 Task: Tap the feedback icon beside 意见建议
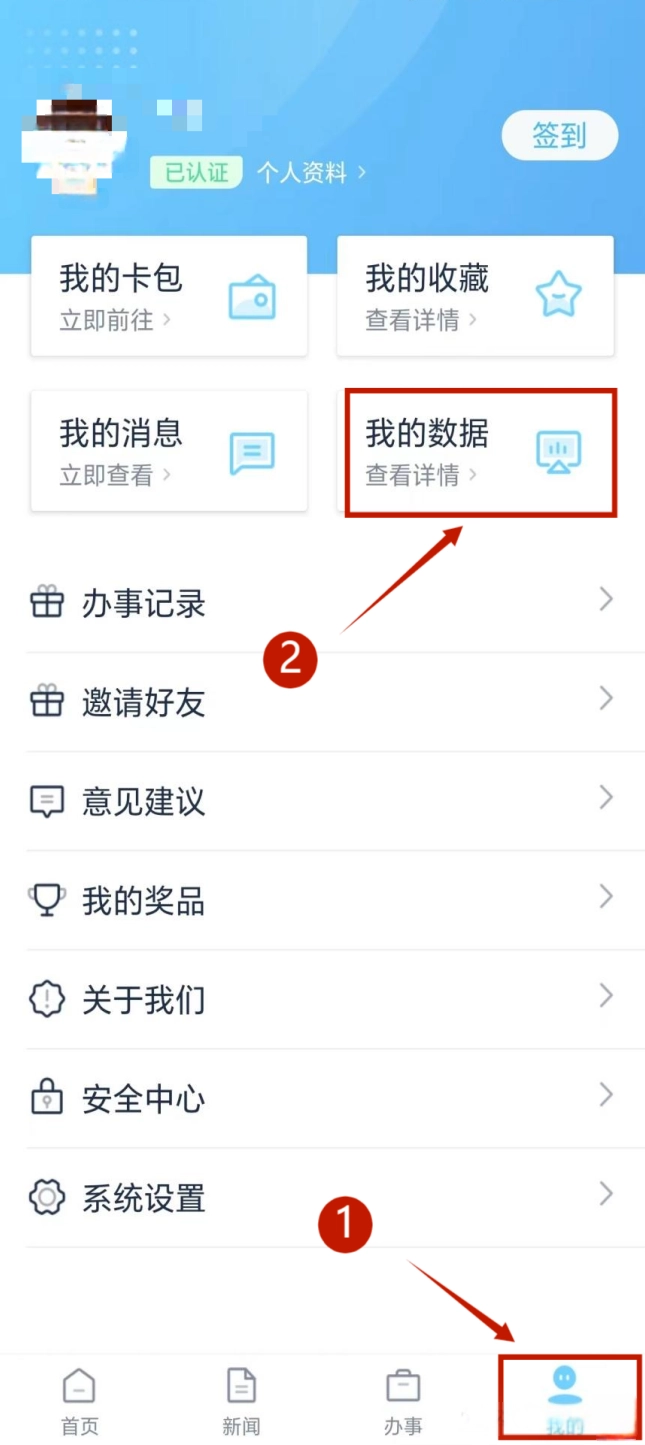pos(47,802)
